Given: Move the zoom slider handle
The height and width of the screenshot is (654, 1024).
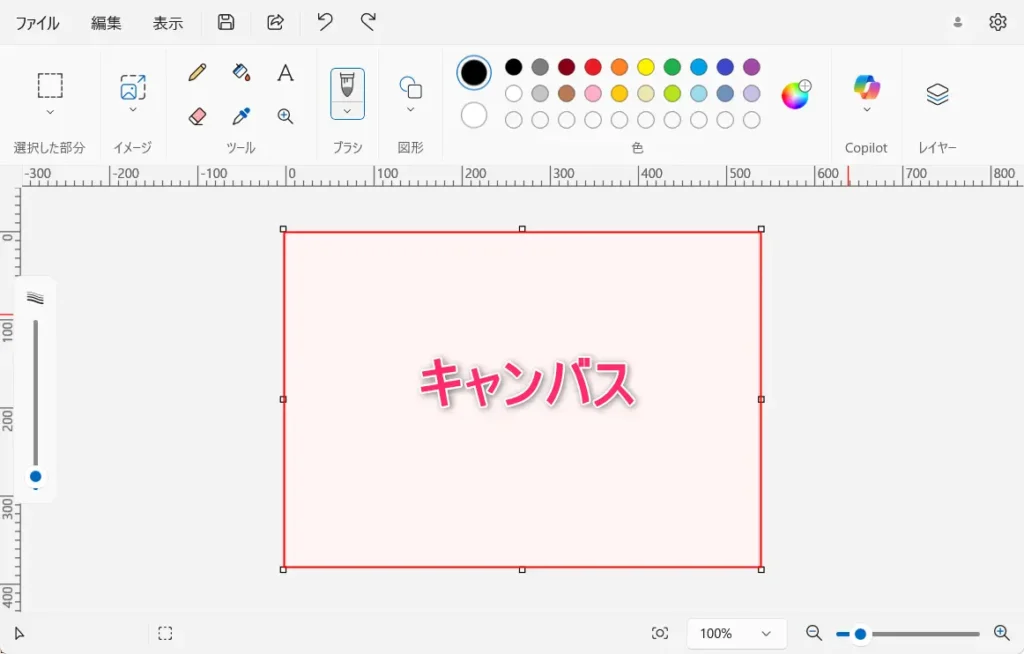Looking at the screenshot, I should [x=861, y=634].
